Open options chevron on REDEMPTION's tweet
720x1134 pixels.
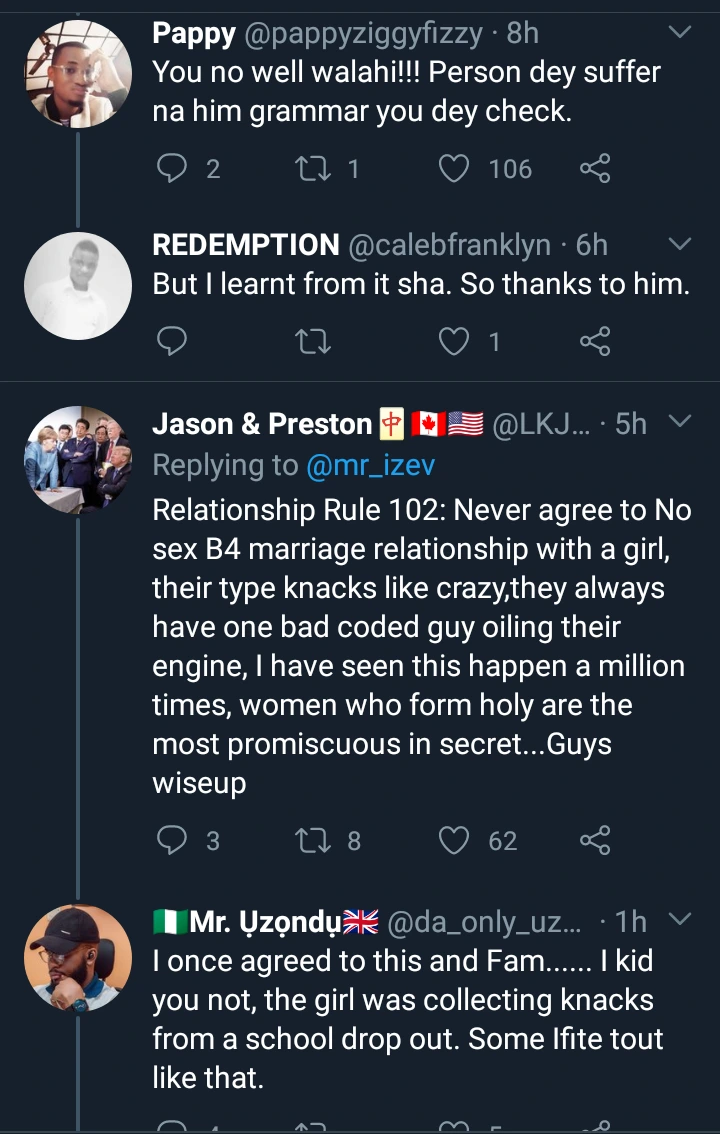click(679, 244)
